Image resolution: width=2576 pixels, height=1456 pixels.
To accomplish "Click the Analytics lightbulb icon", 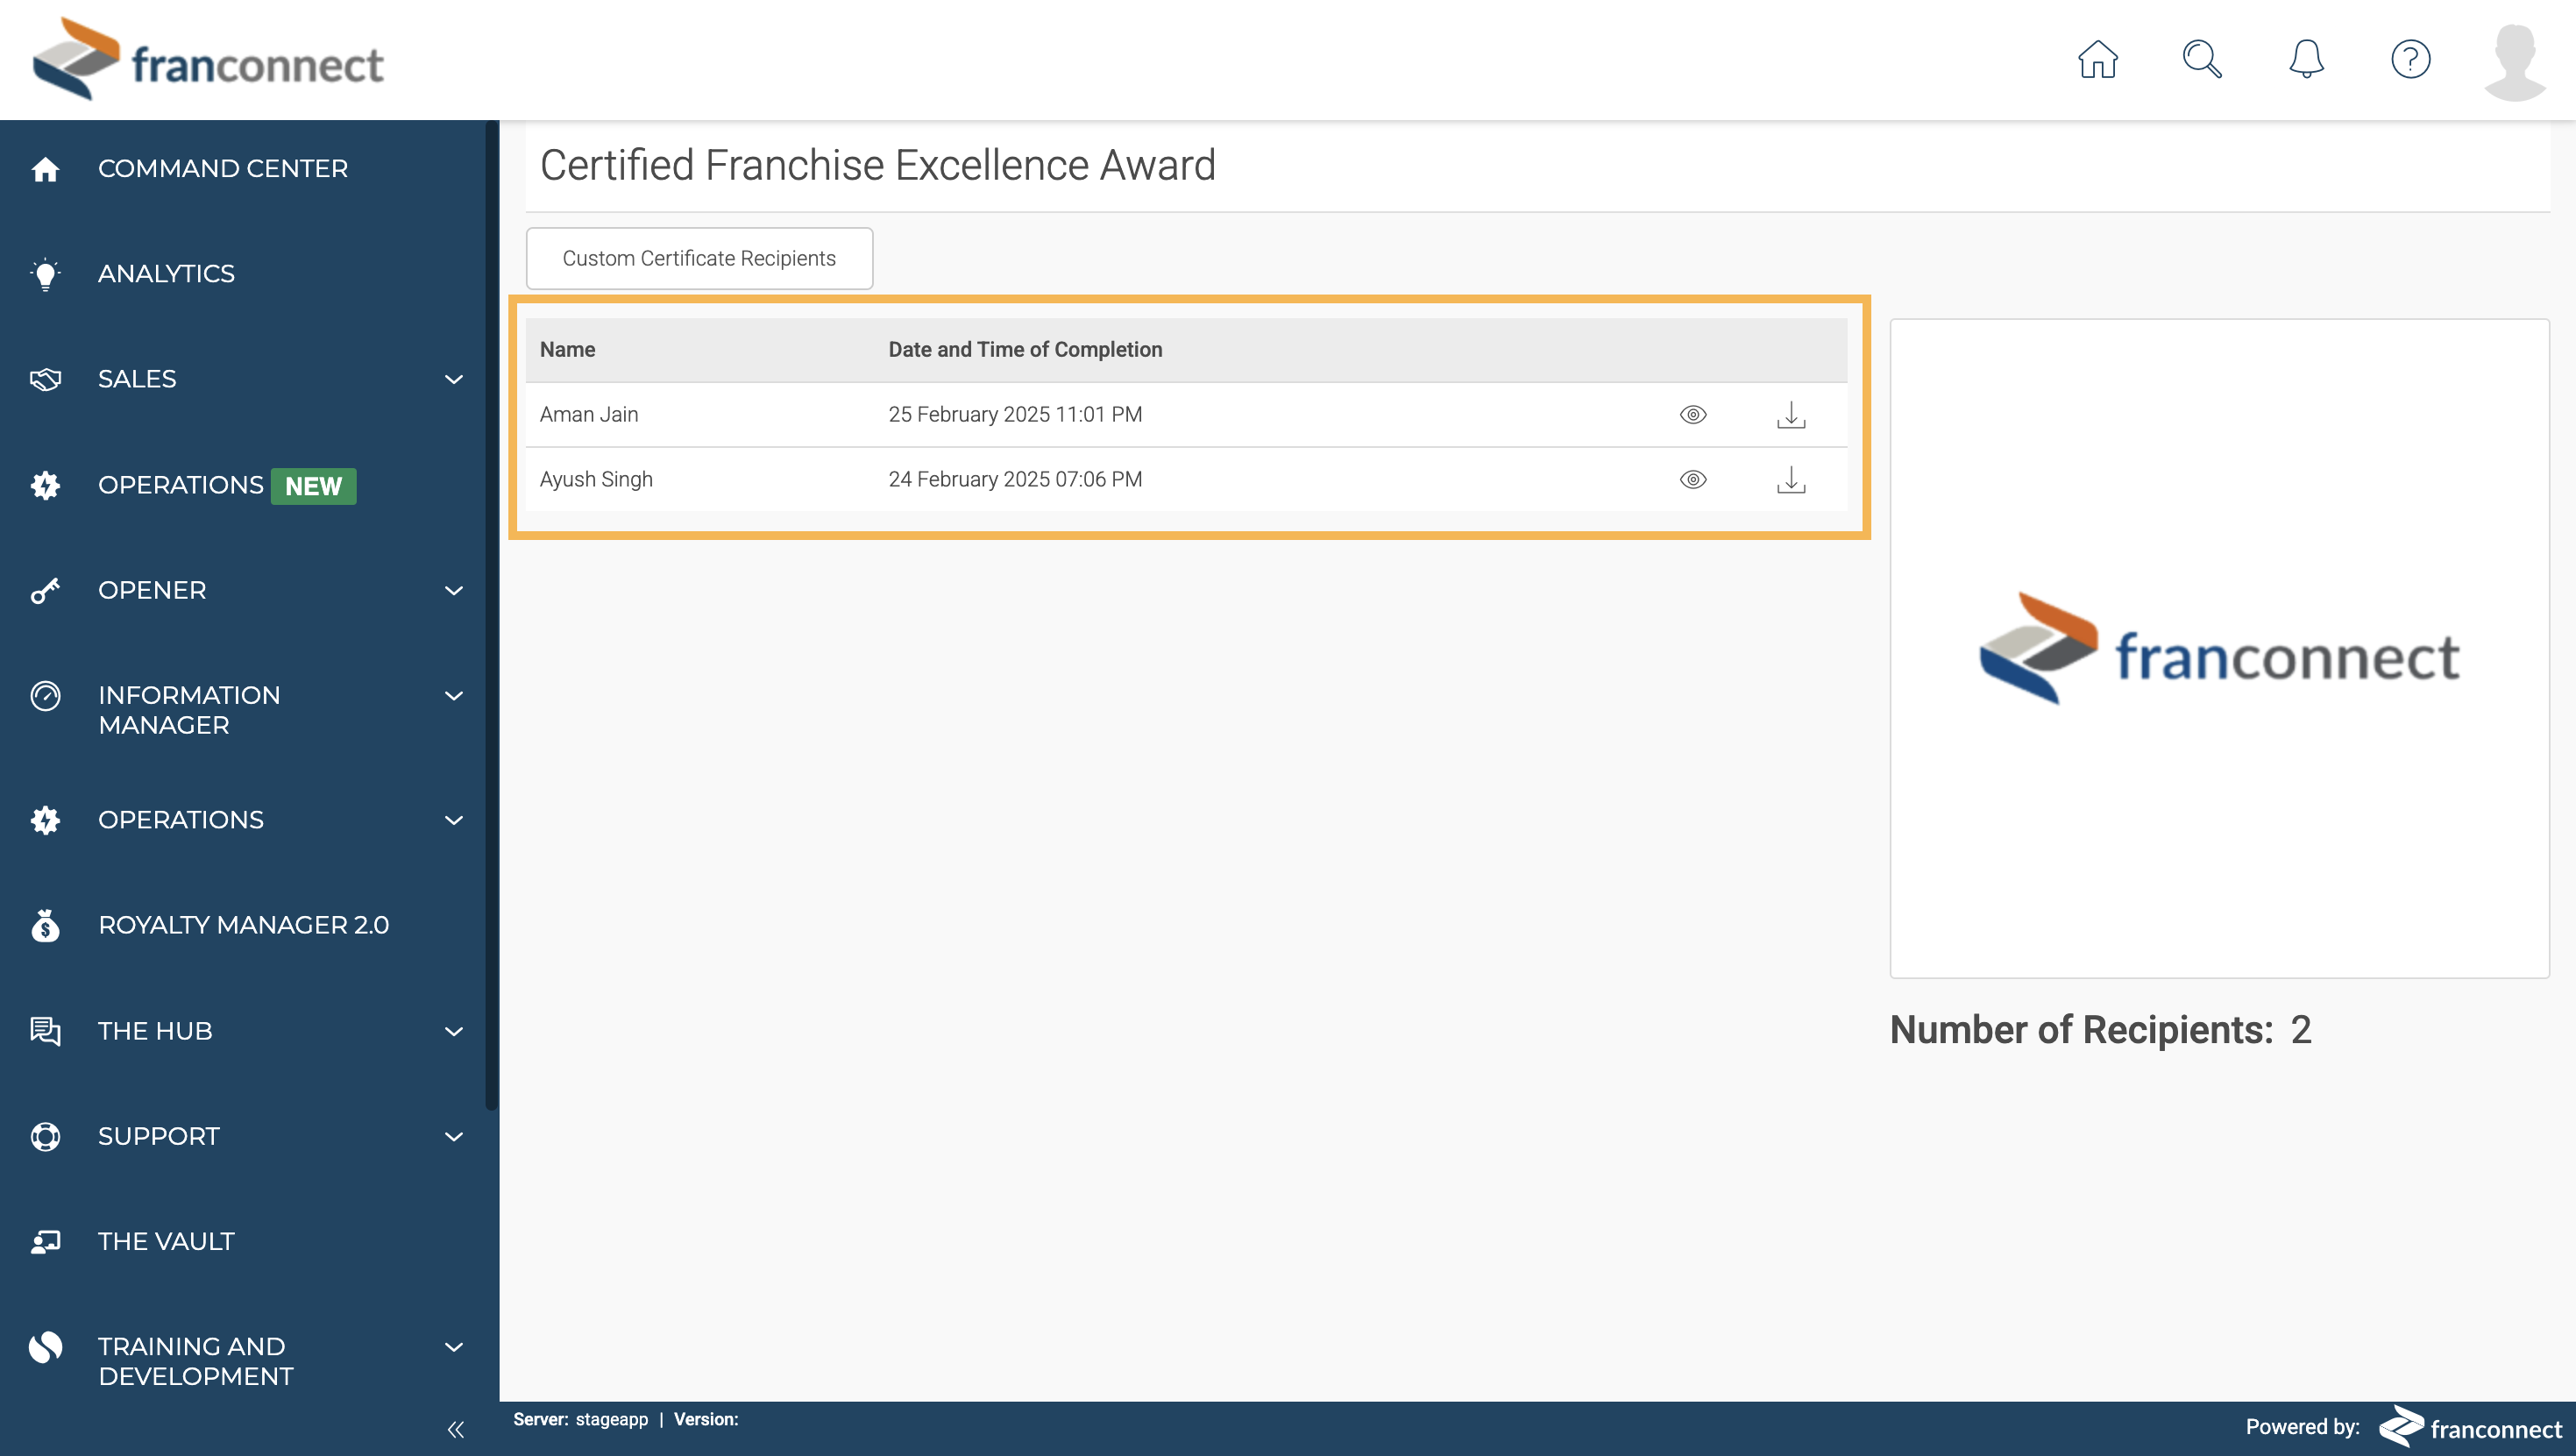I will pyautogui.click(x=45, y=274).
